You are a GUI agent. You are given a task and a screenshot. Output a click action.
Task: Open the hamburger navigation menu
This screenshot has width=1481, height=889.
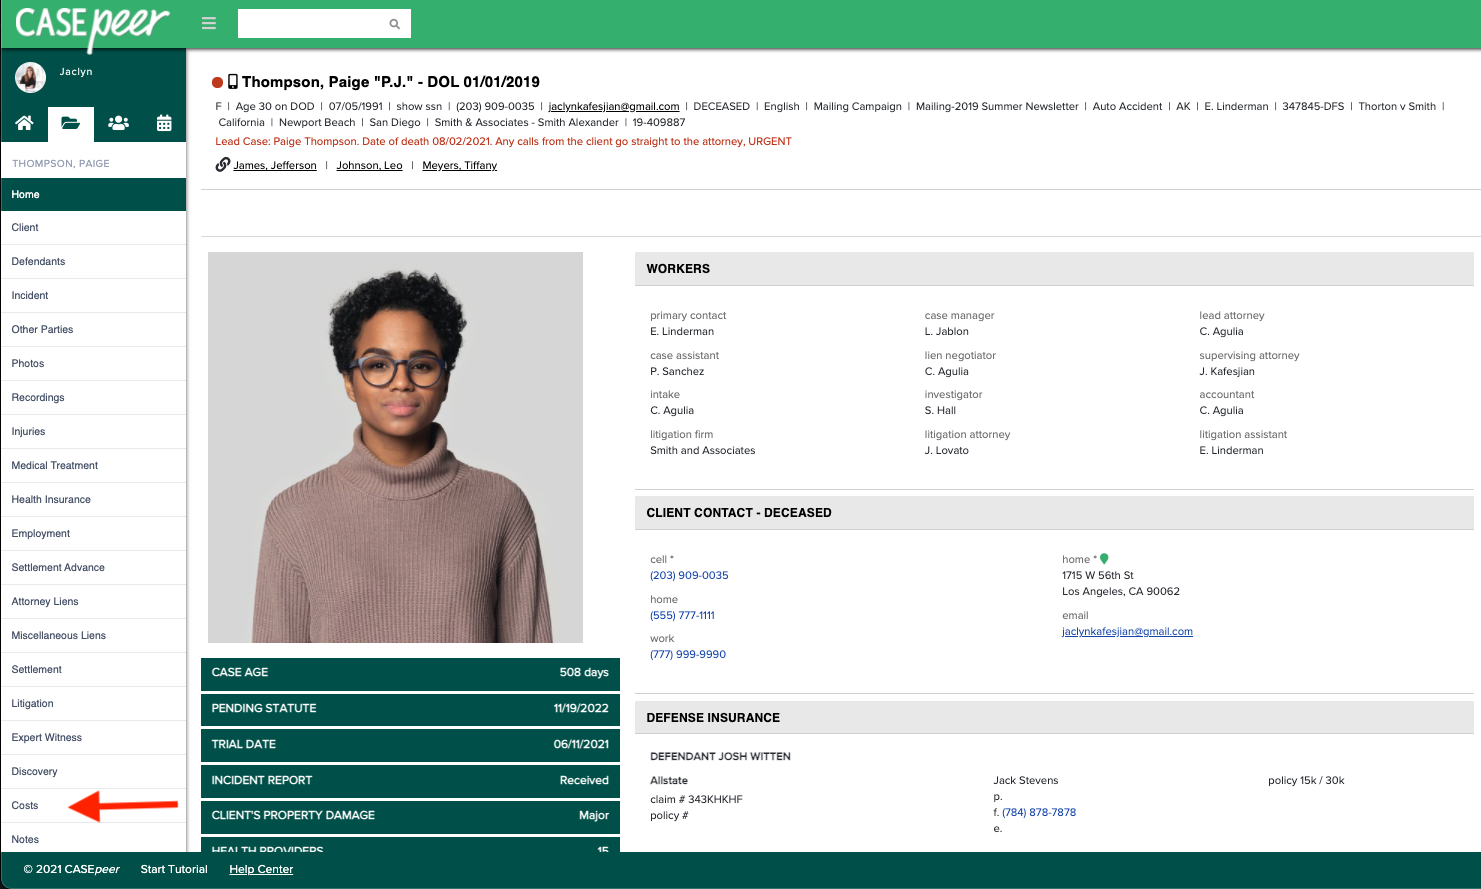point(208,22)
